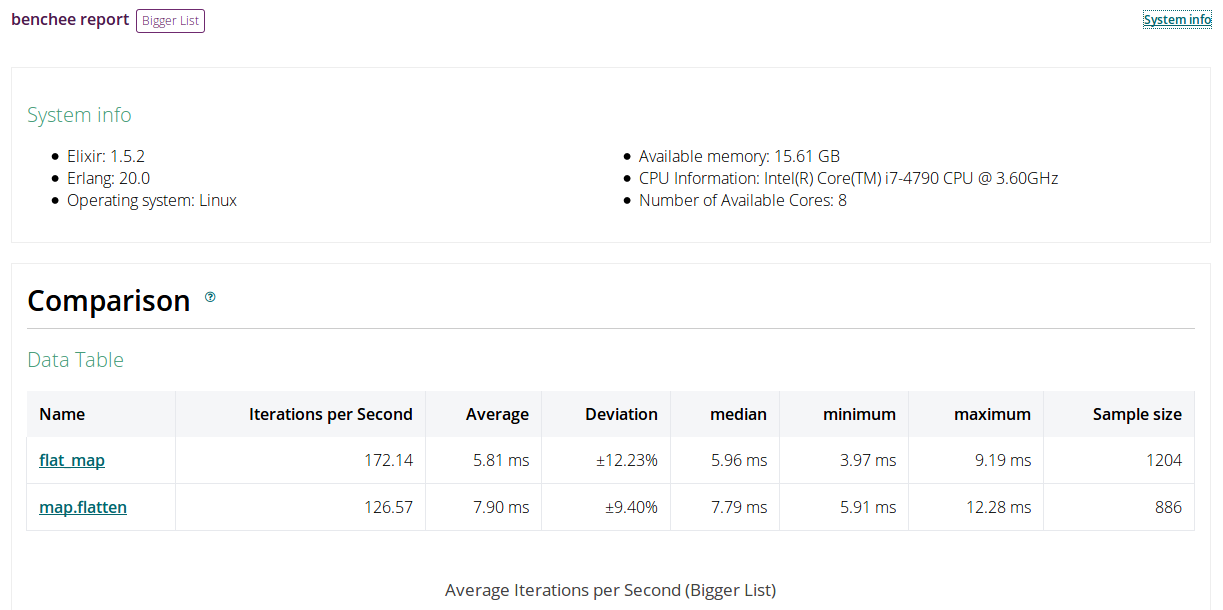Open the map.flatten benchmark link
The width and height of the screenshot is (1223, 610).
pos(83,508)
